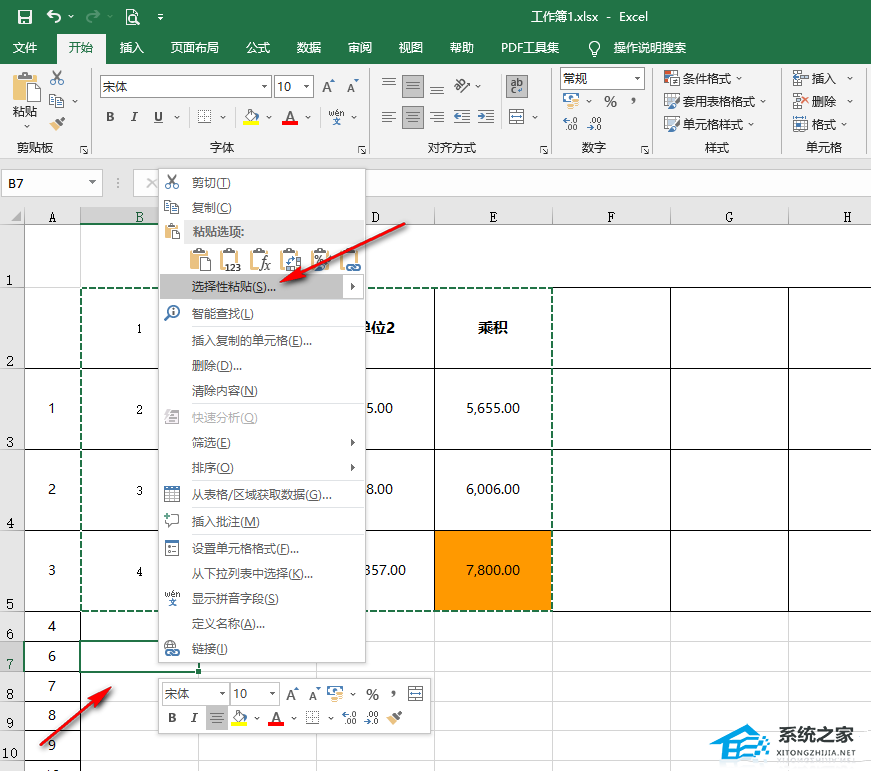Click 条件格式 (Conditional Formatting) button
The height and width of the screenshot is (771, 871).
(705, 78)
